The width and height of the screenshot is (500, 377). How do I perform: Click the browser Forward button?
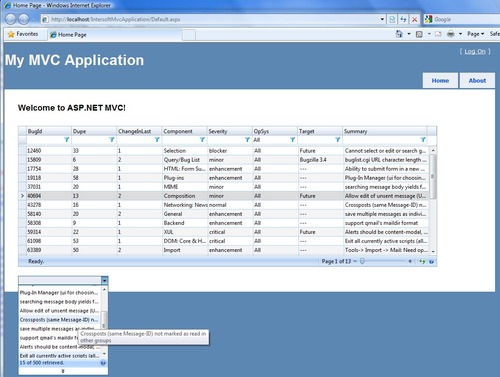point(24,19)
